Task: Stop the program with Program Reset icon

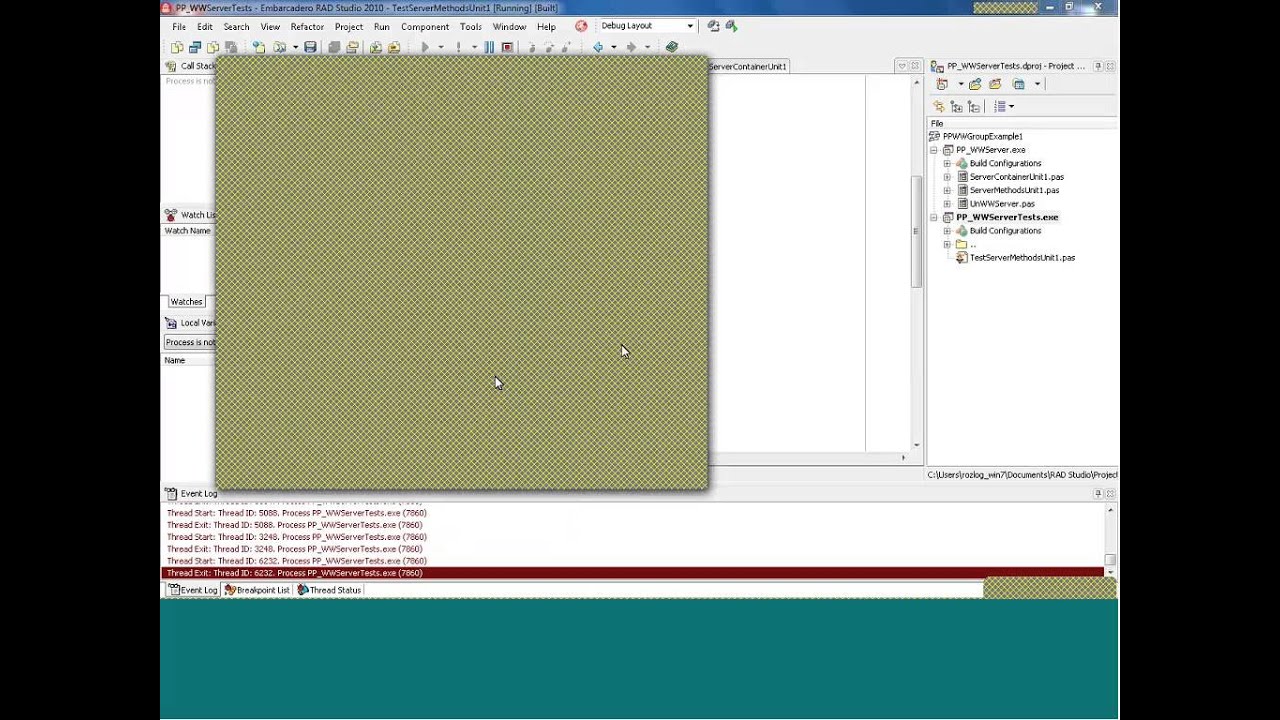Action: coord(507,47)
